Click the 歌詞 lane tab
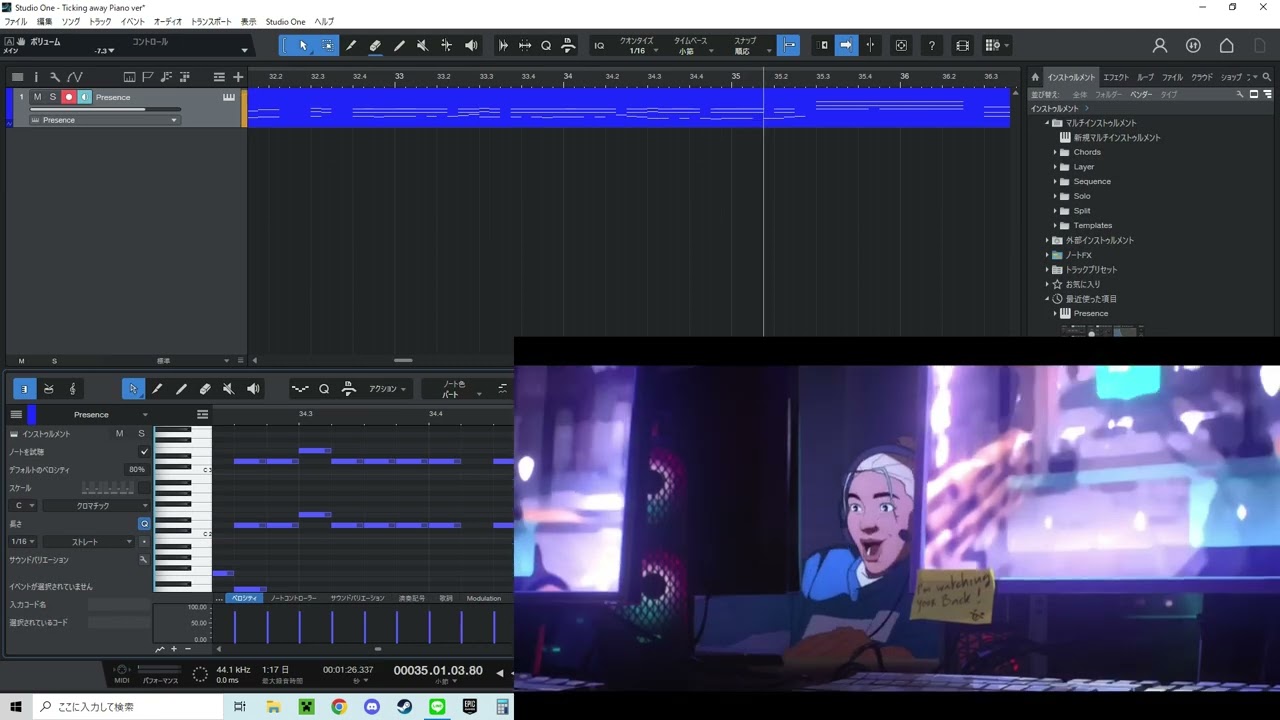 point(446,598)
